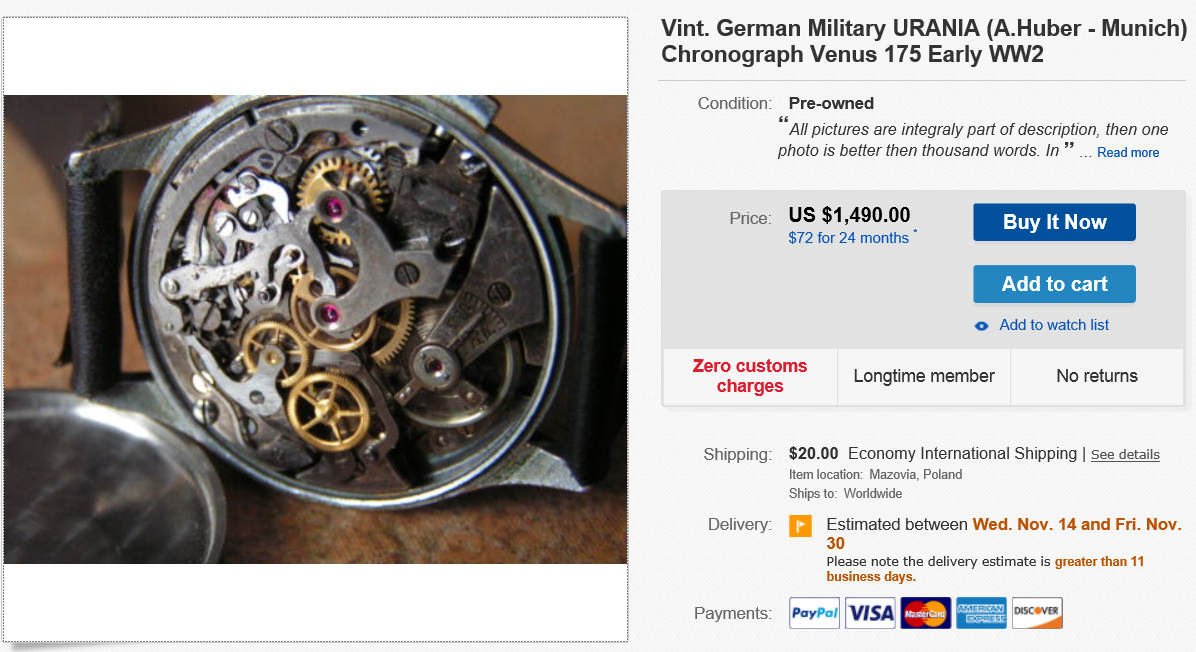Click the PayPal payment icon

[x=814, y=612]
